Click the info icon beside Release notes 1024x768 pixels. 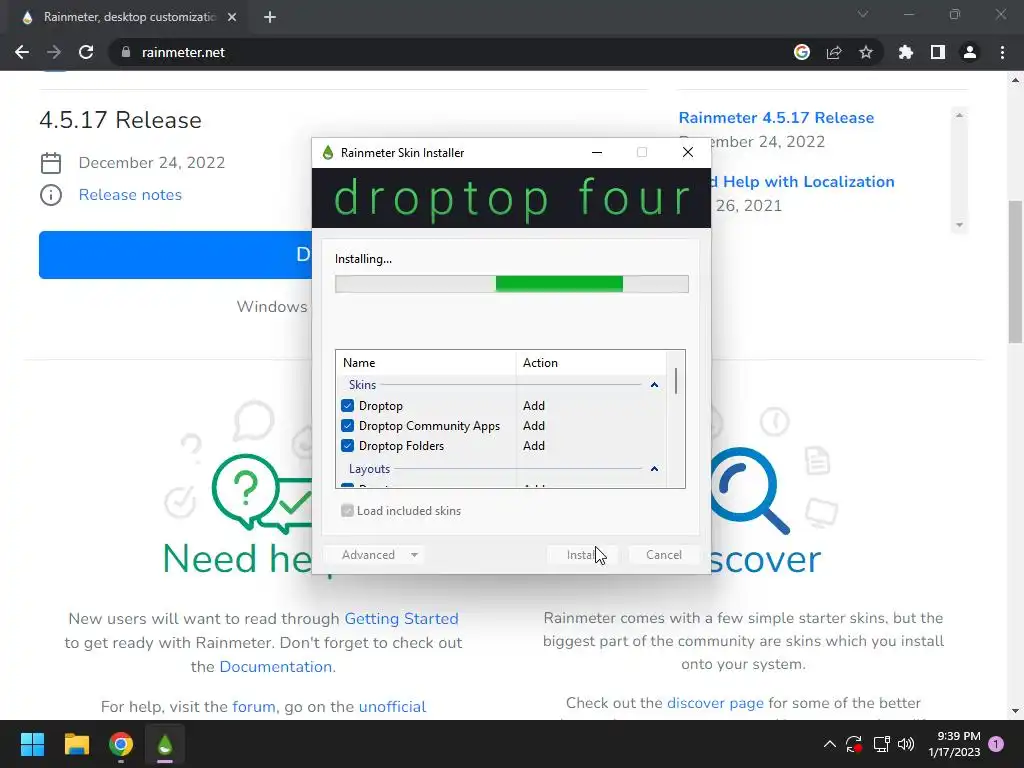click(x=51, y=195)
